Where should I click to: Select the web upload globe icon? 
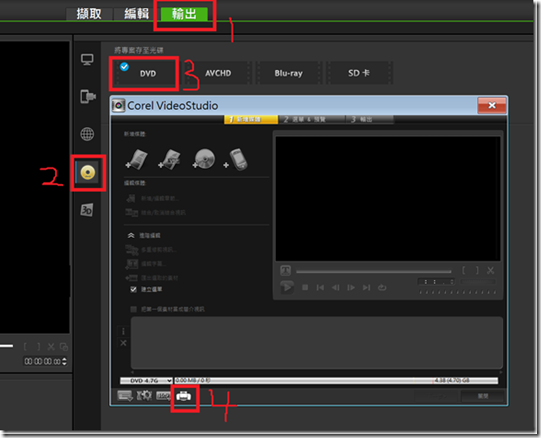pos(87,134)
